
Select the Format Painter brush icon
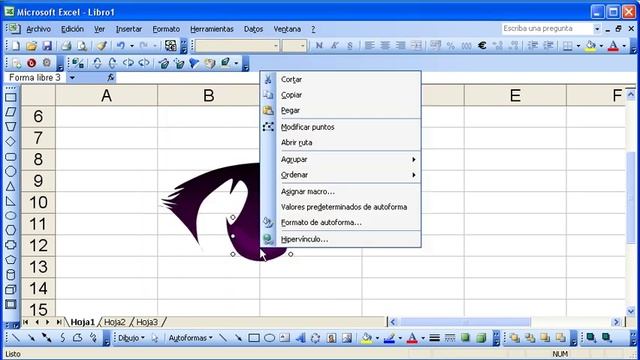tap(101, 46)
